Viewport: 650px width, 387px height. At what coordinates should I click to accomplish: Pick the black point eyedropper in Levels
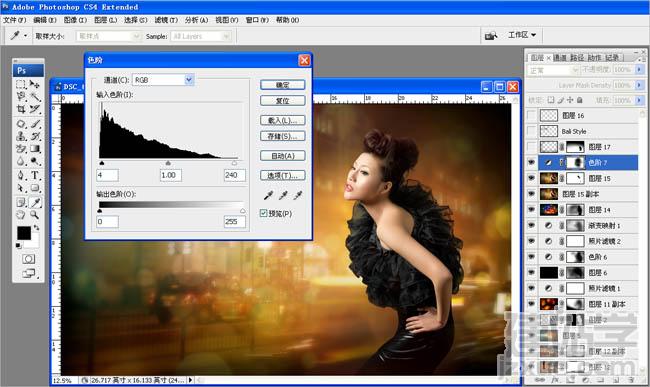point(269,195)
